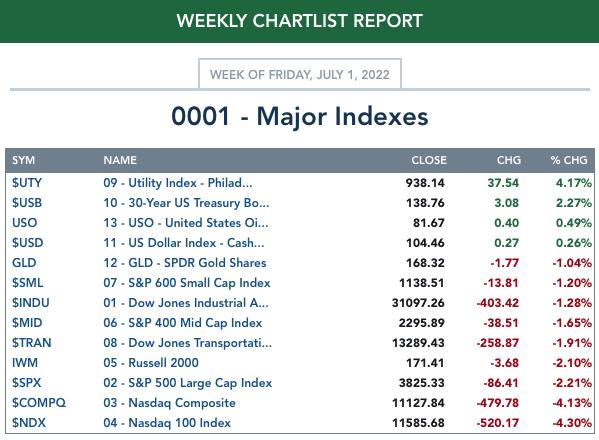The height and width of the screenshot is (440, 599).
Task: Open 09 - Utility Index chart link
Action: coord(178,183)
